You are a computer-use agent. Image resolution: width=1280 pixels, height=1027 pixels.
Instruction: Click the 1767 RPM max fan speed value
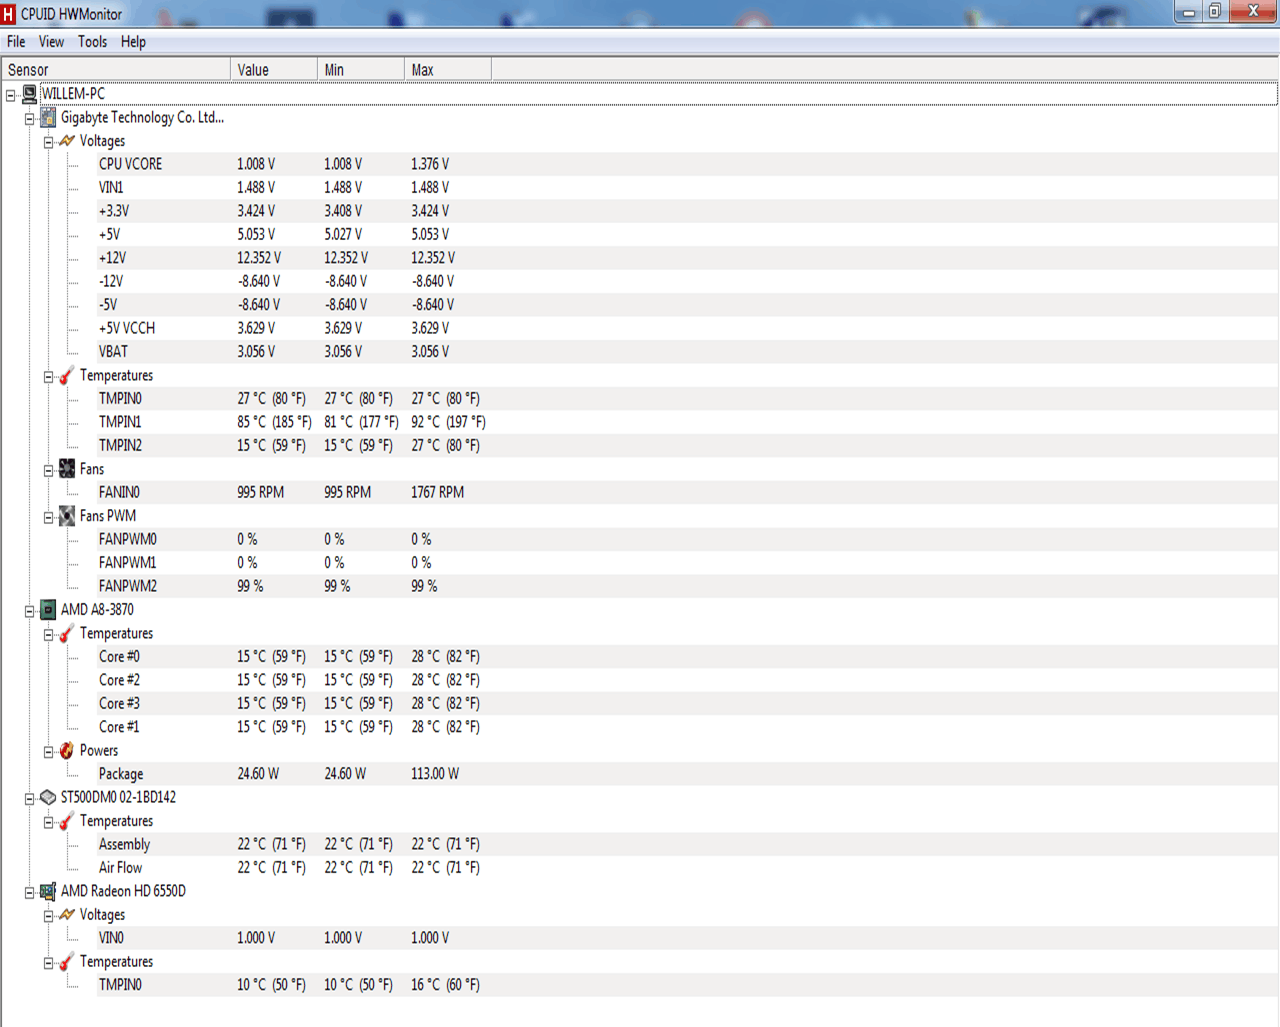pos(437,492)
